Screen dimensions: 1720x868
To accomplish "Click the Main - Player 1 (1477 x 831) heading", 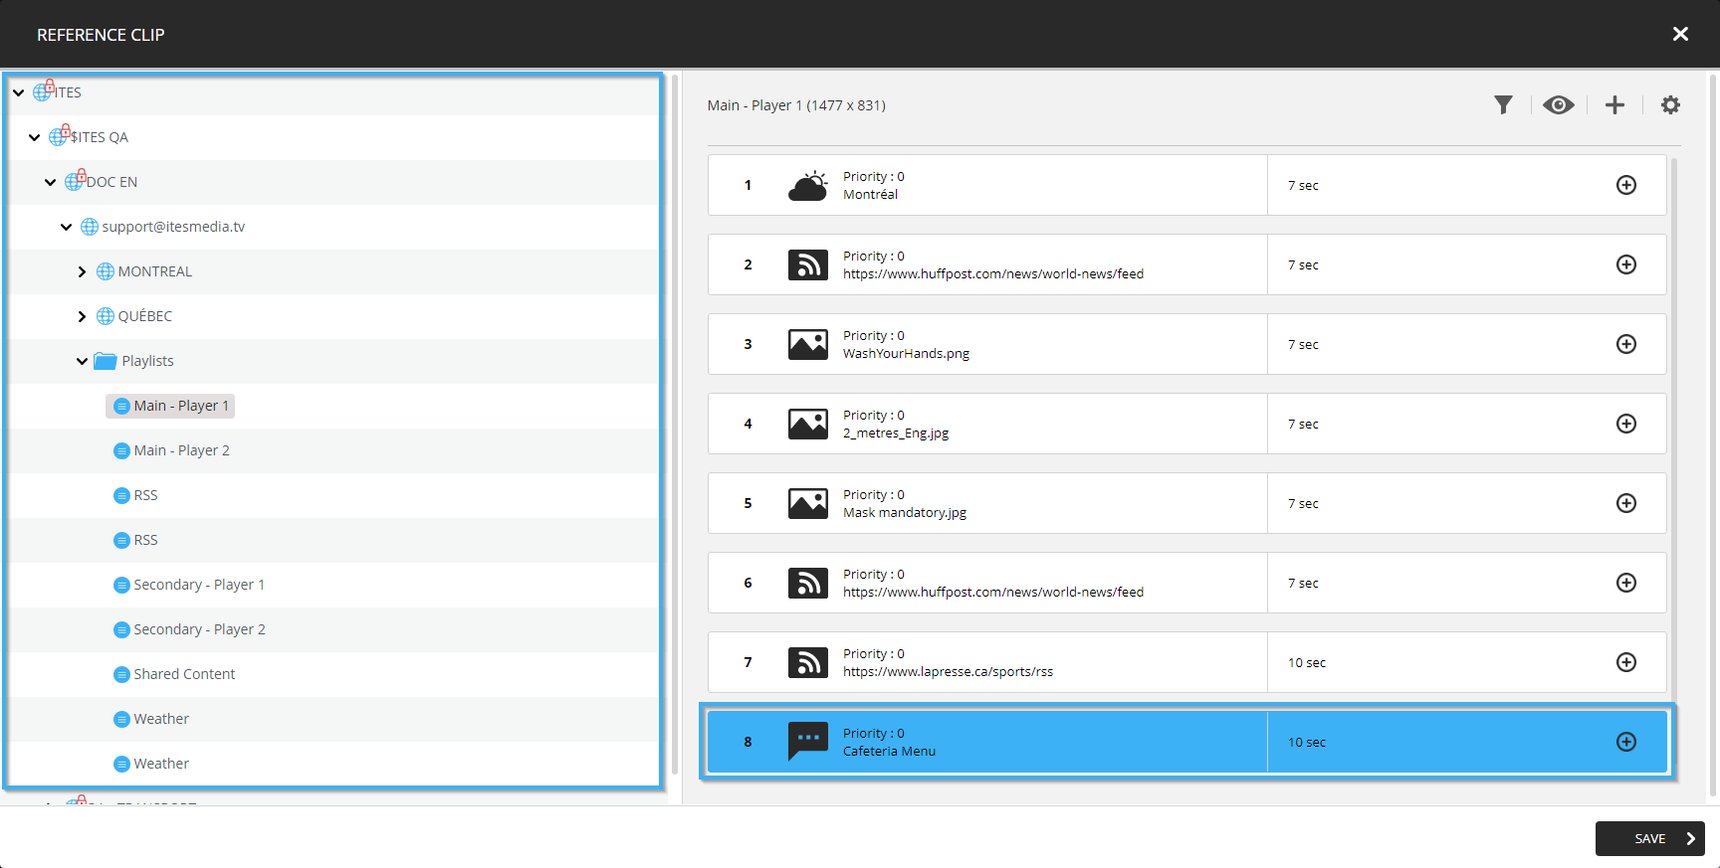I will pos(796,105).
